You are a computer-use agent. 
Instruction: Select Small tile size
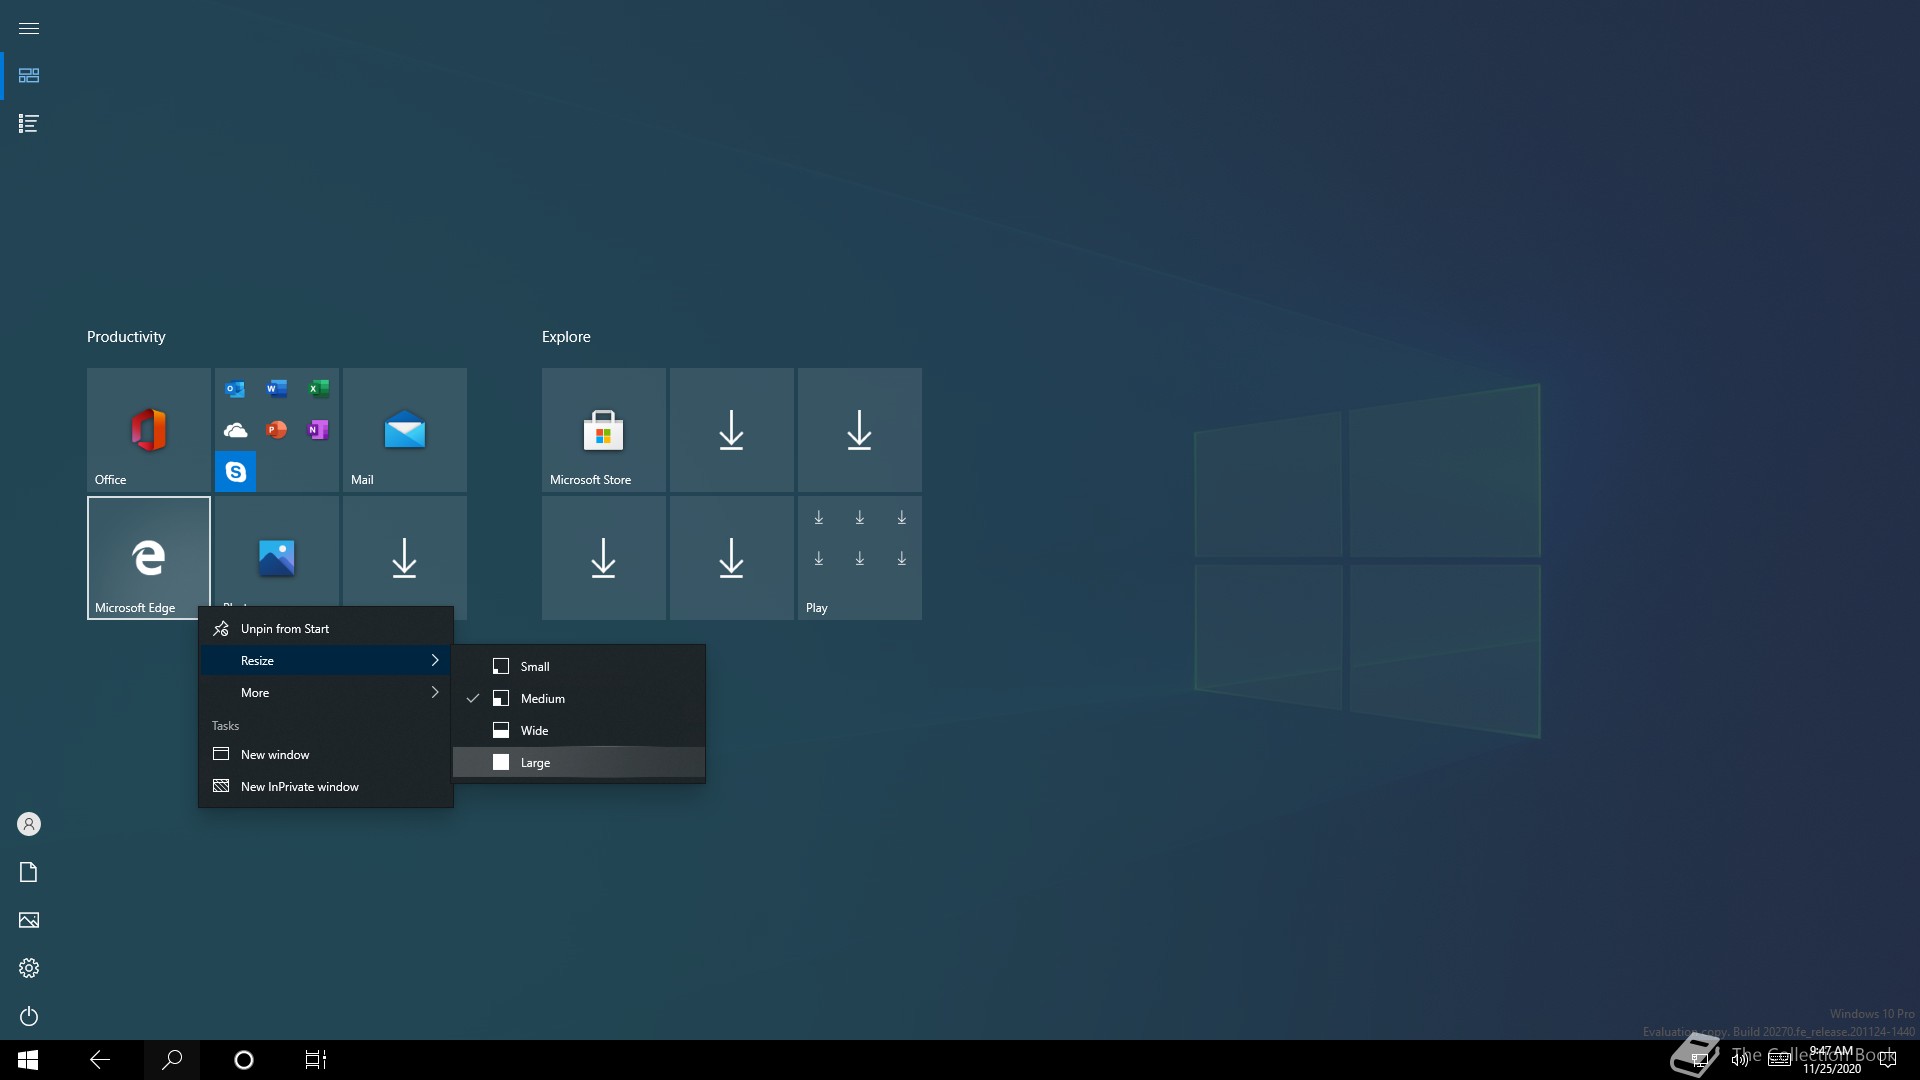click(x=579, y=666)
